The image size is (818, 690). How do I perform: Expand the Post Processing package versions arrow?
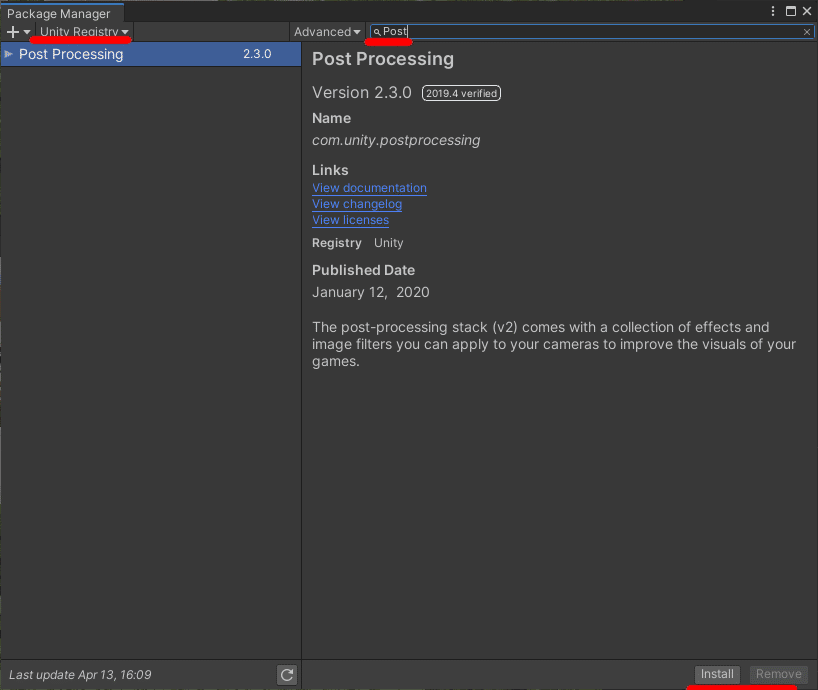pos(8,54)
